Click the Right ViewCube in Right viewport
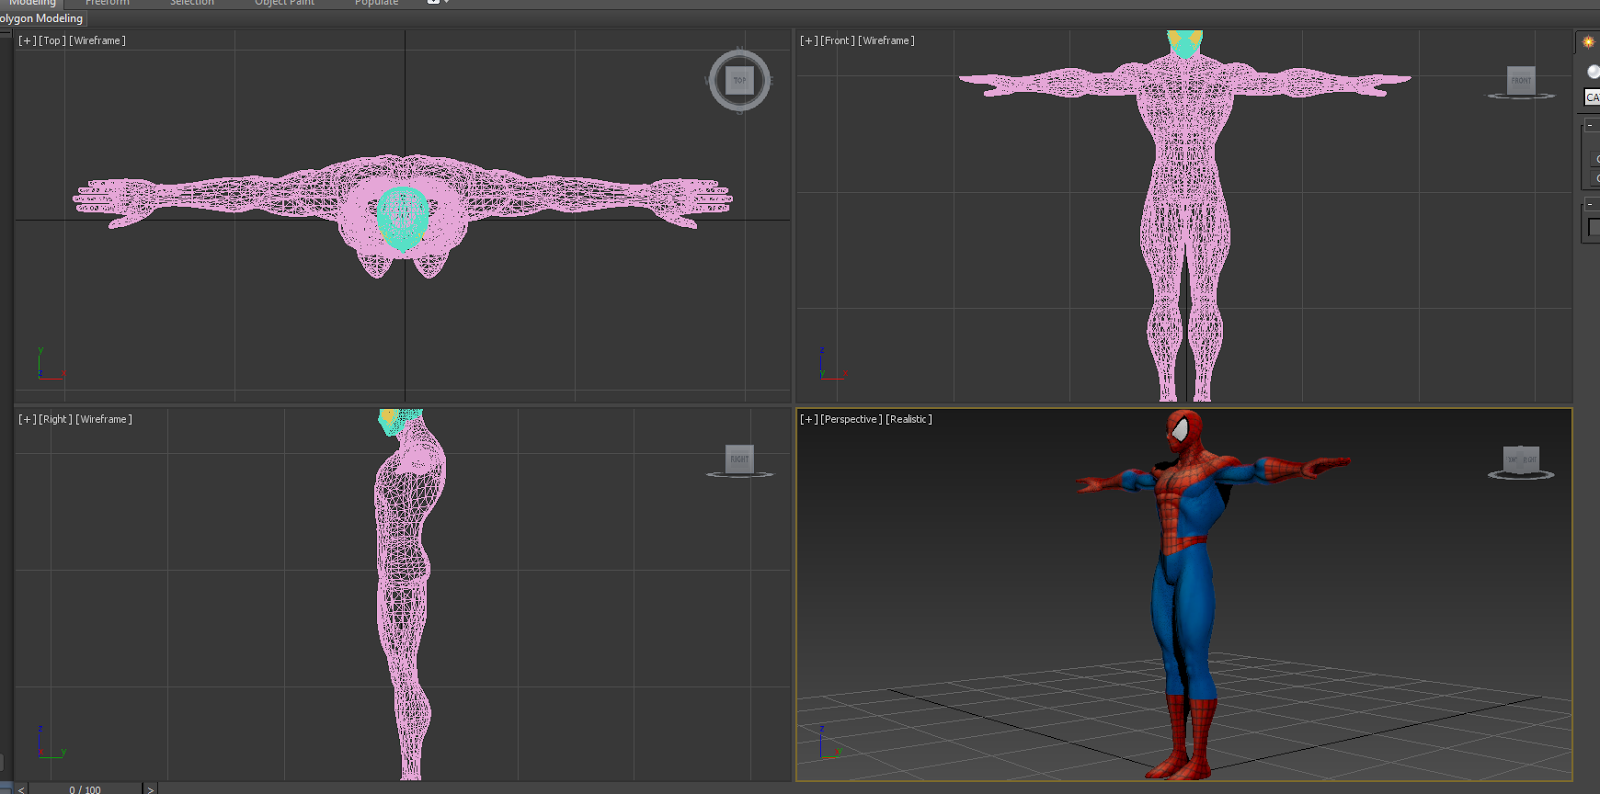 tap(739, 459)
